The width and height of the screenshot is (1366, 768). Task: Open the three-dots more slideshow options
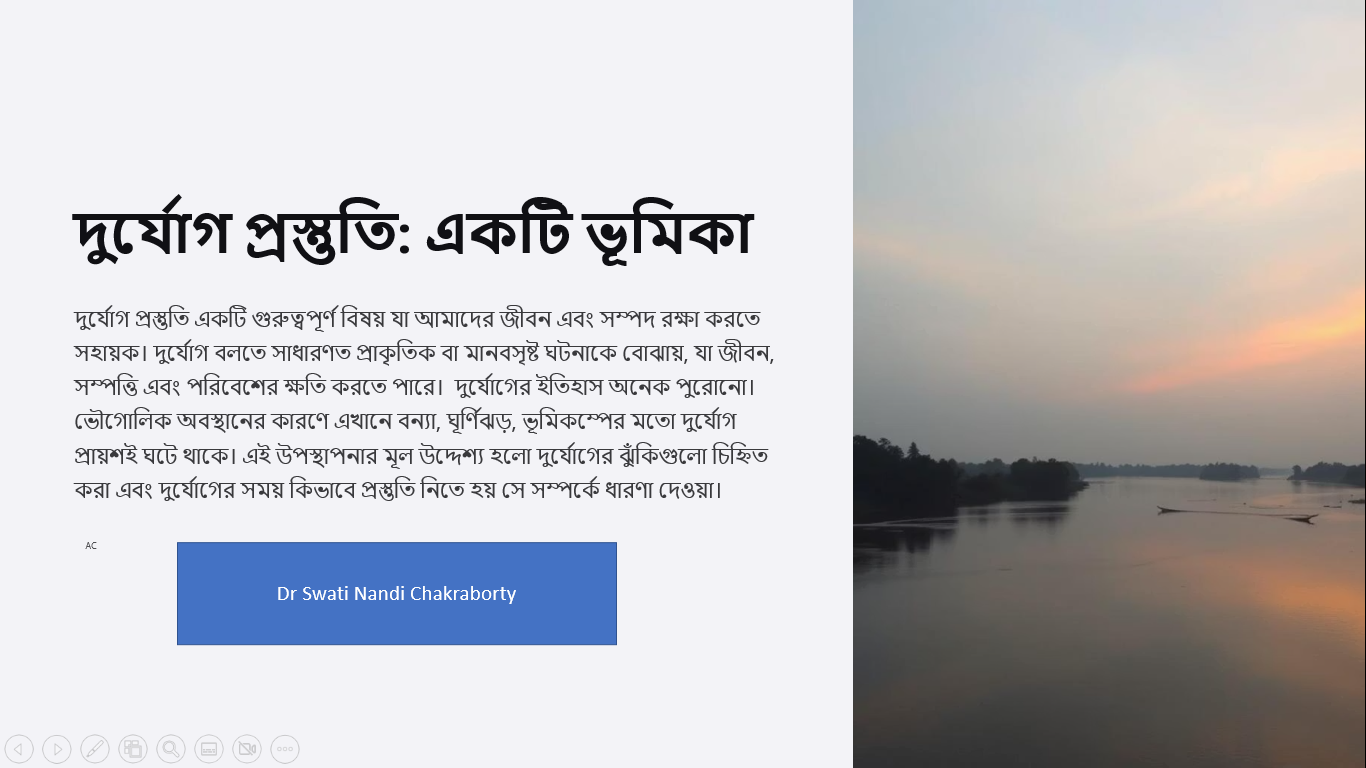coord(285,749)
